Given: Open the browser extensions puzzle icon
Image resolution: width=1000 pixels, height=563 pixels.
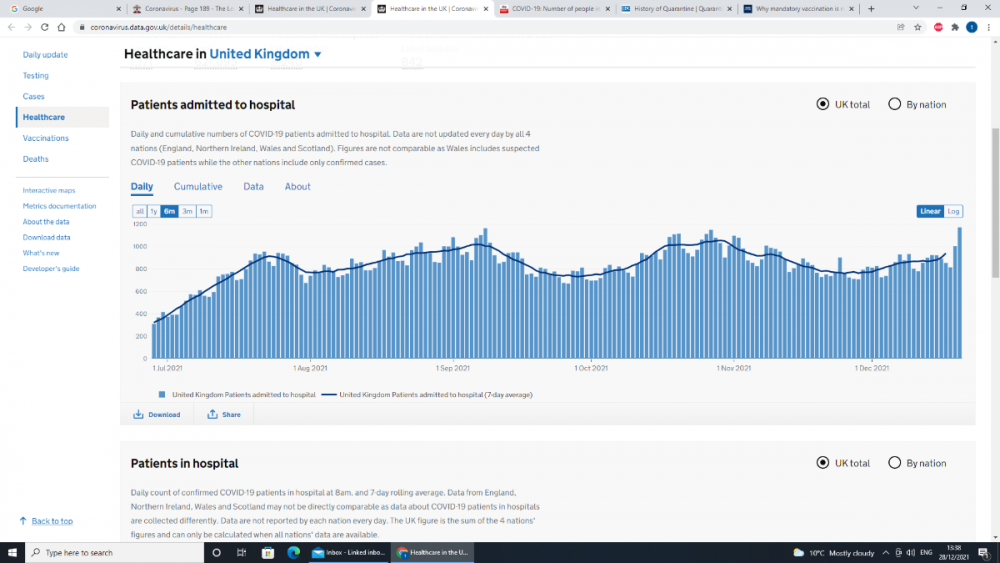Looking at the screenshot, I should coord(954,27).
